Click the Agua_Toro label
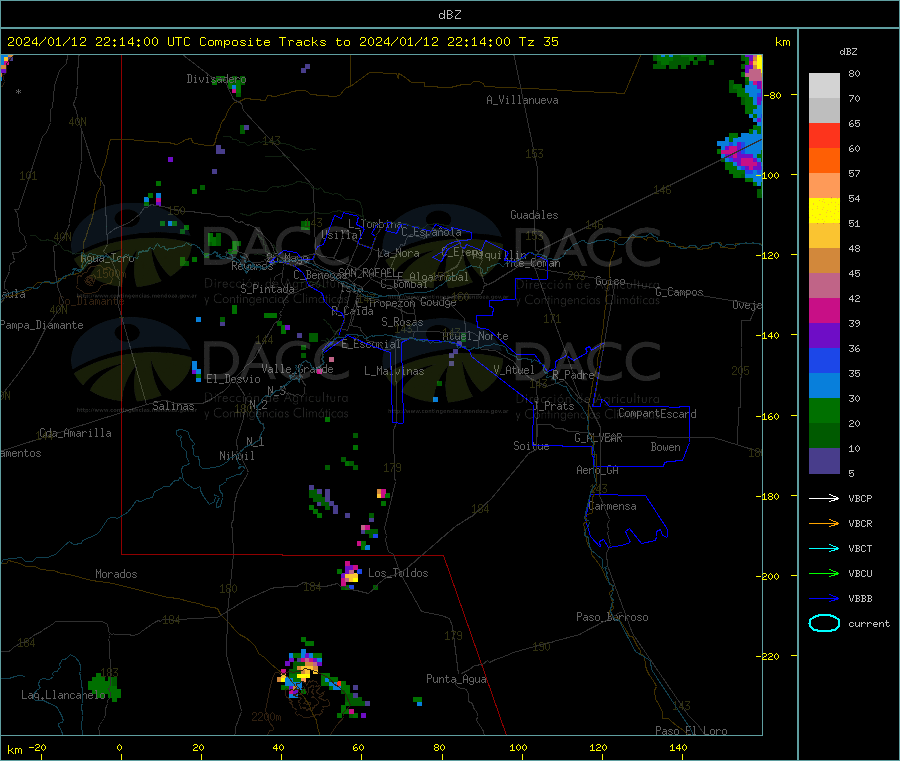The image size is (900, 761). (107, 258)
